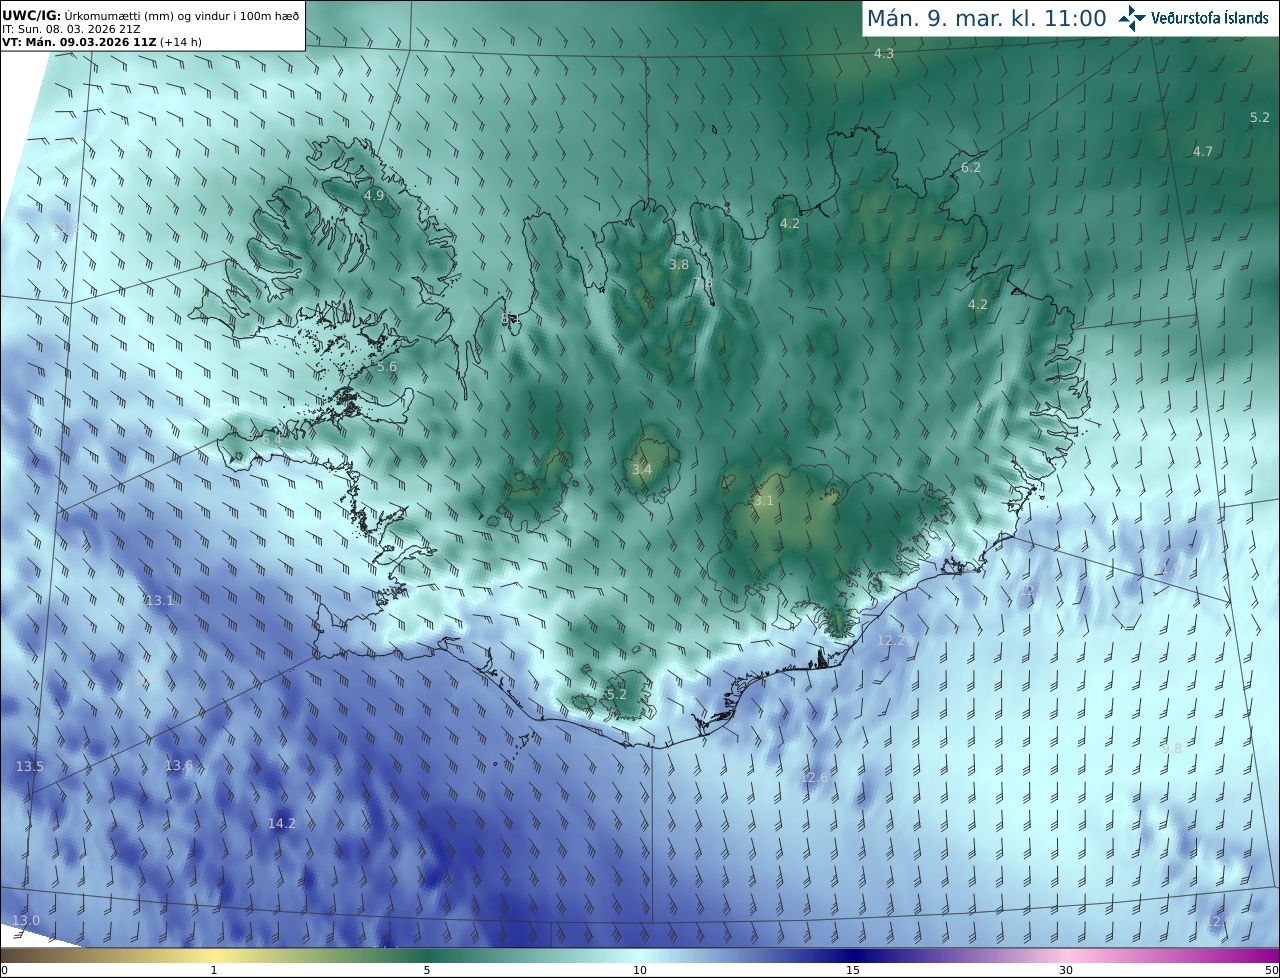
Task: Click the 15 tick on the color scale
Action: click(x=853, y=970)
